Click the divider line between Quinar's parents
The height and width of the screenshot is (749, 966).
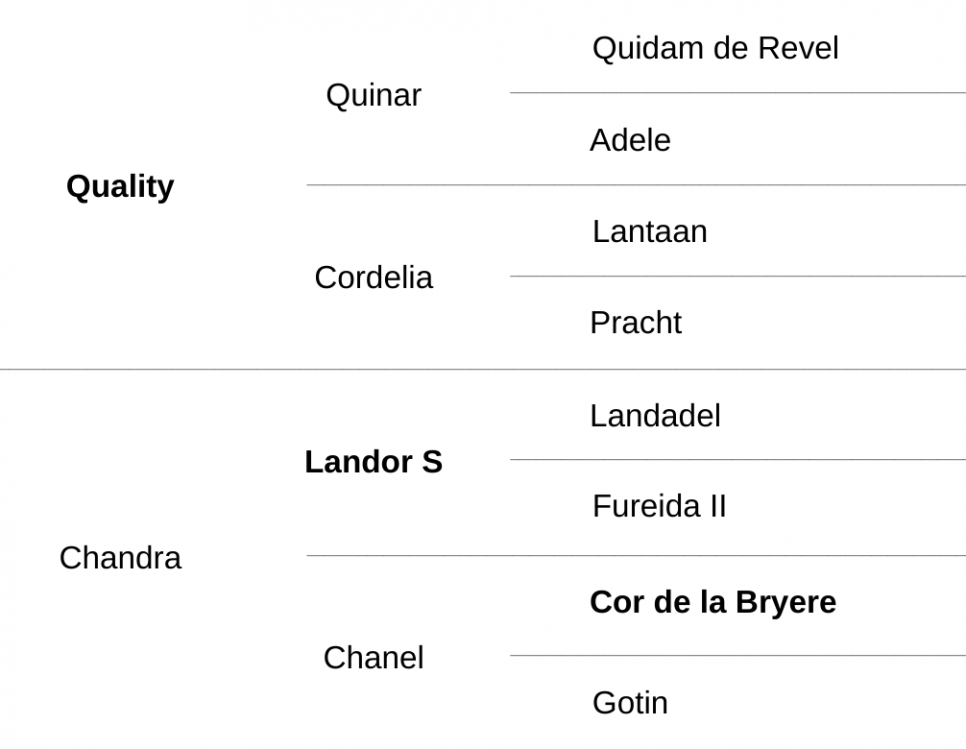tap(737, 93)
